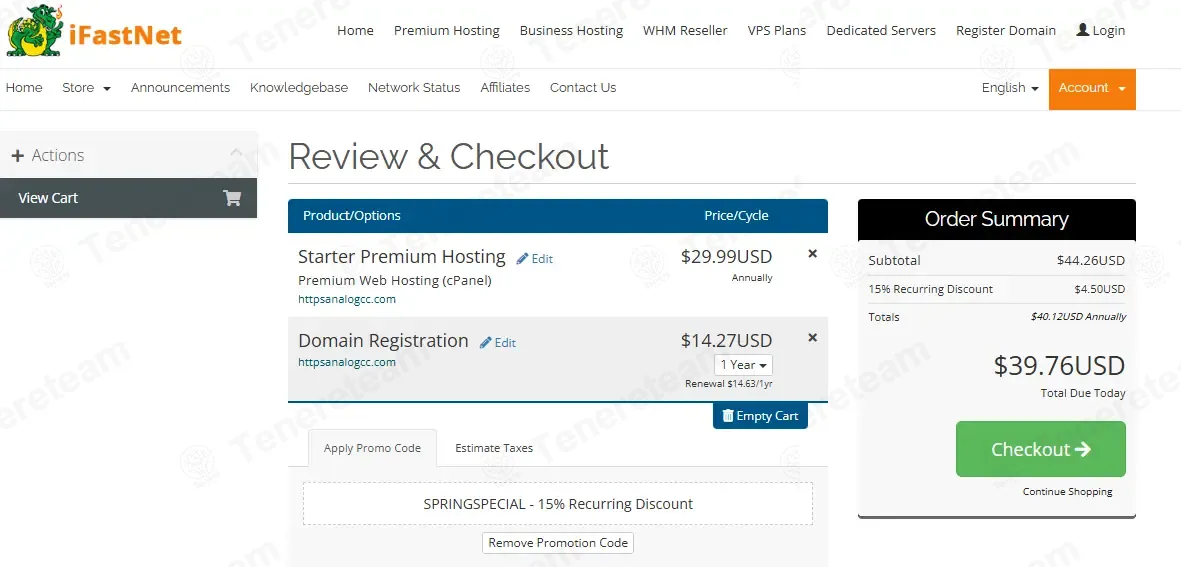Check the Network Status page

coord(414,87)
